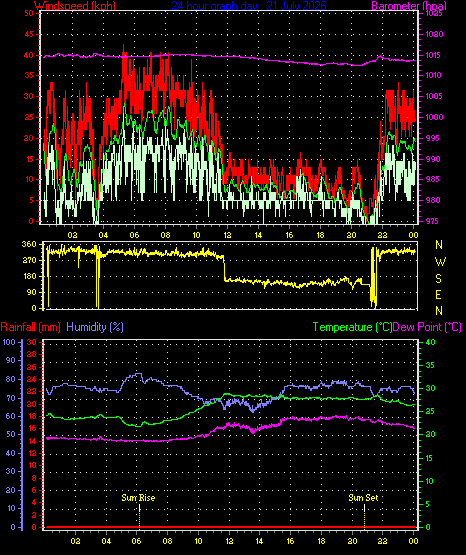The height and width of the screenshot is (555, 466).
Task: Click the '1015' barometer axis value
Action: (434, 55)
